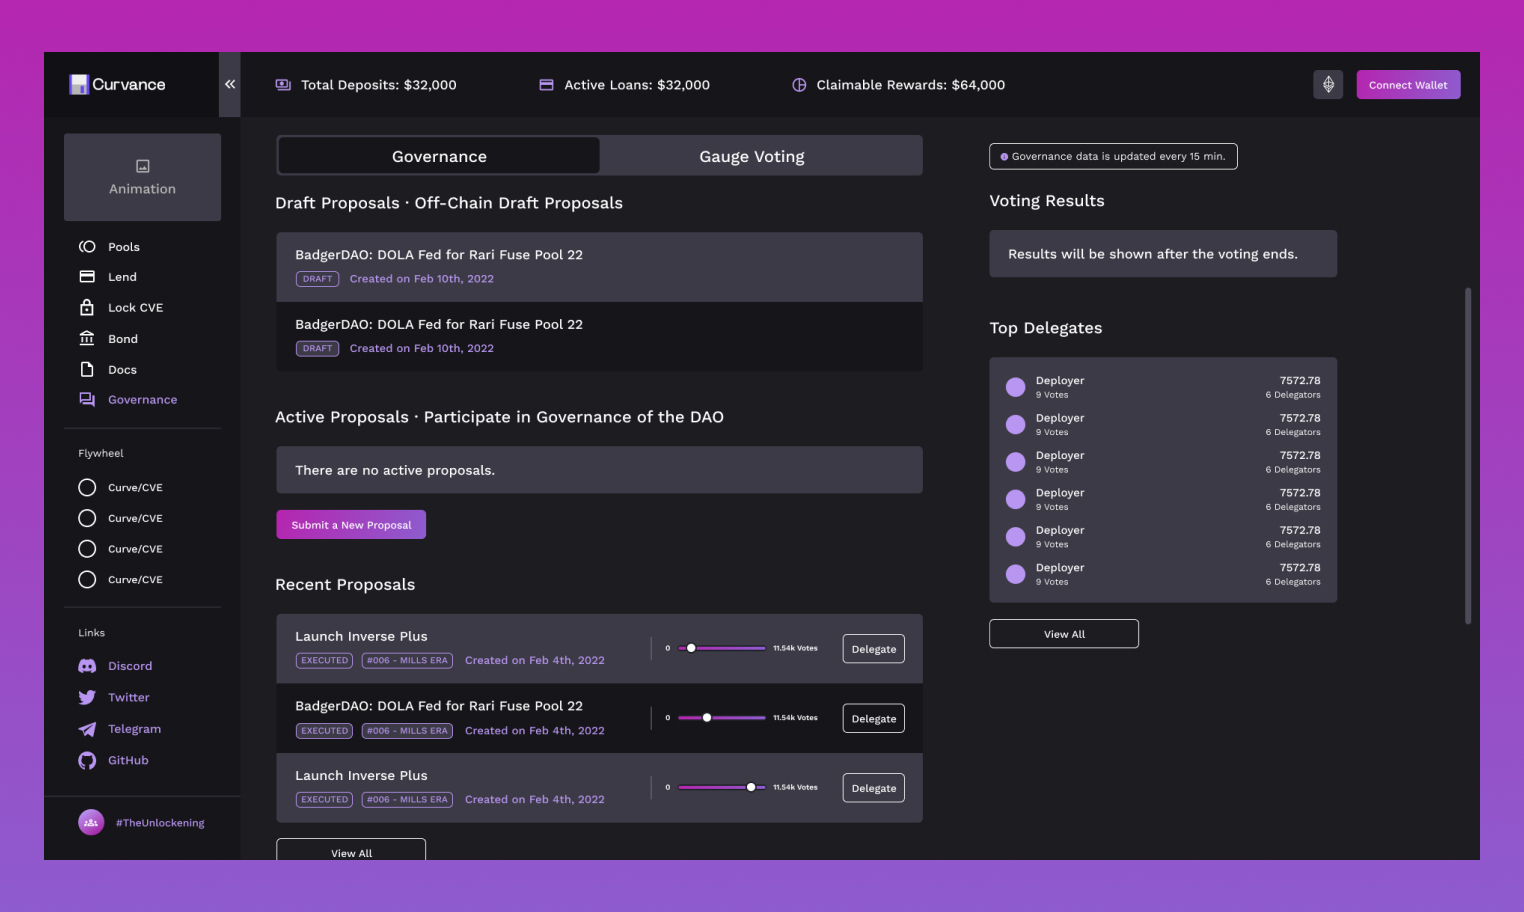Collapse the sidebar with the double-chevron icon
Viewport: 1524px width, 912px height.
point(230,85)
